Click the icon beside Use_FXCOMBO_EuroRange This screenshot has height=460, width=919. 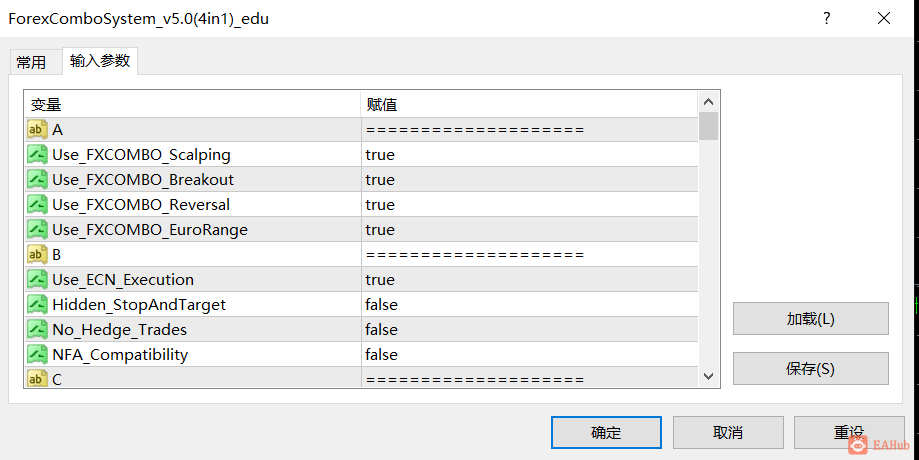point(37,230)
